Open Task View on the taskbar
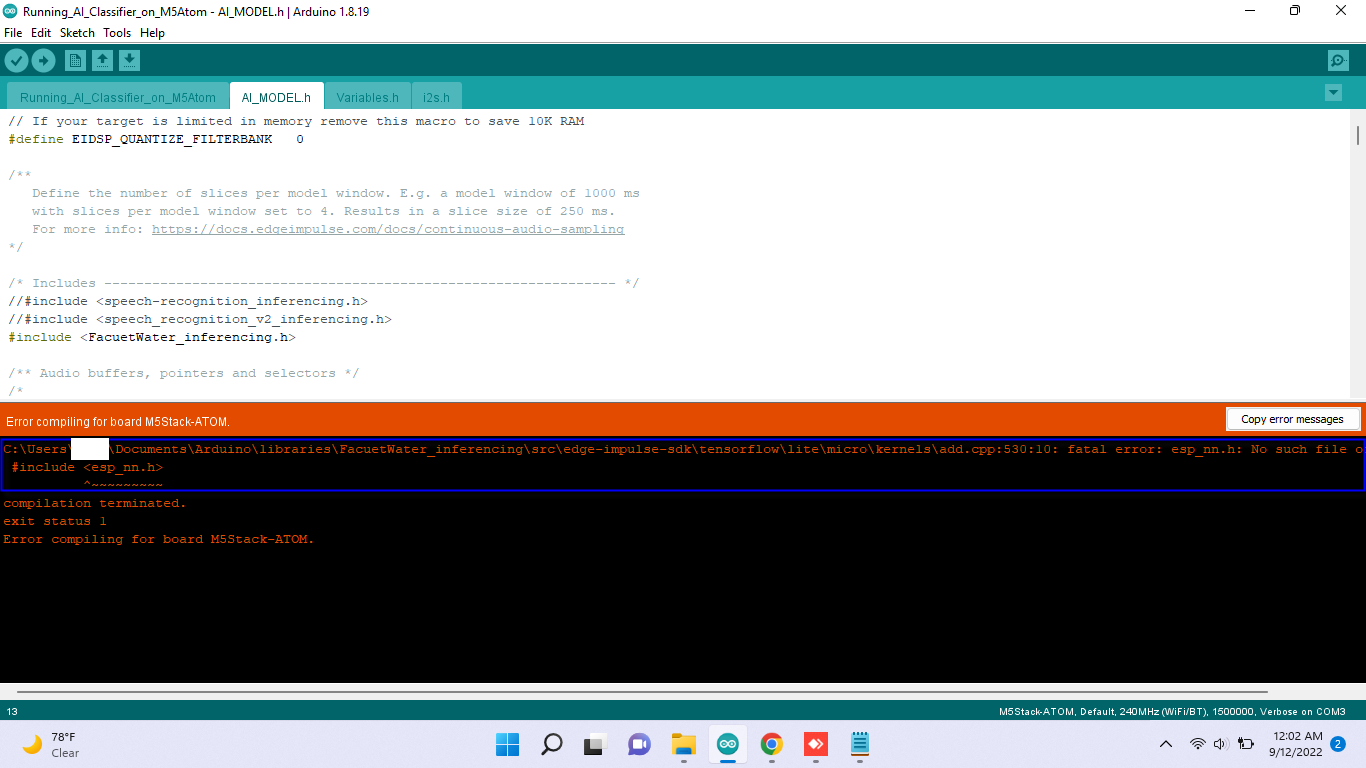1366x768 pixels. pyautogui.click(x=595, y=744)
